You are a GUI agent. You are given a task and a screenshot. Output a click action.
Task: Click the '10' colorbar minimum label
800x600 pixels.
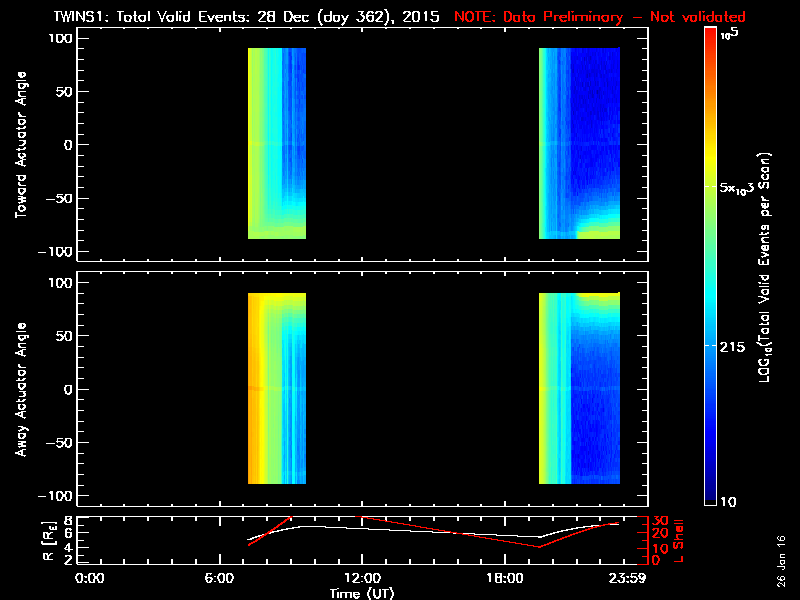pos(728,502)
